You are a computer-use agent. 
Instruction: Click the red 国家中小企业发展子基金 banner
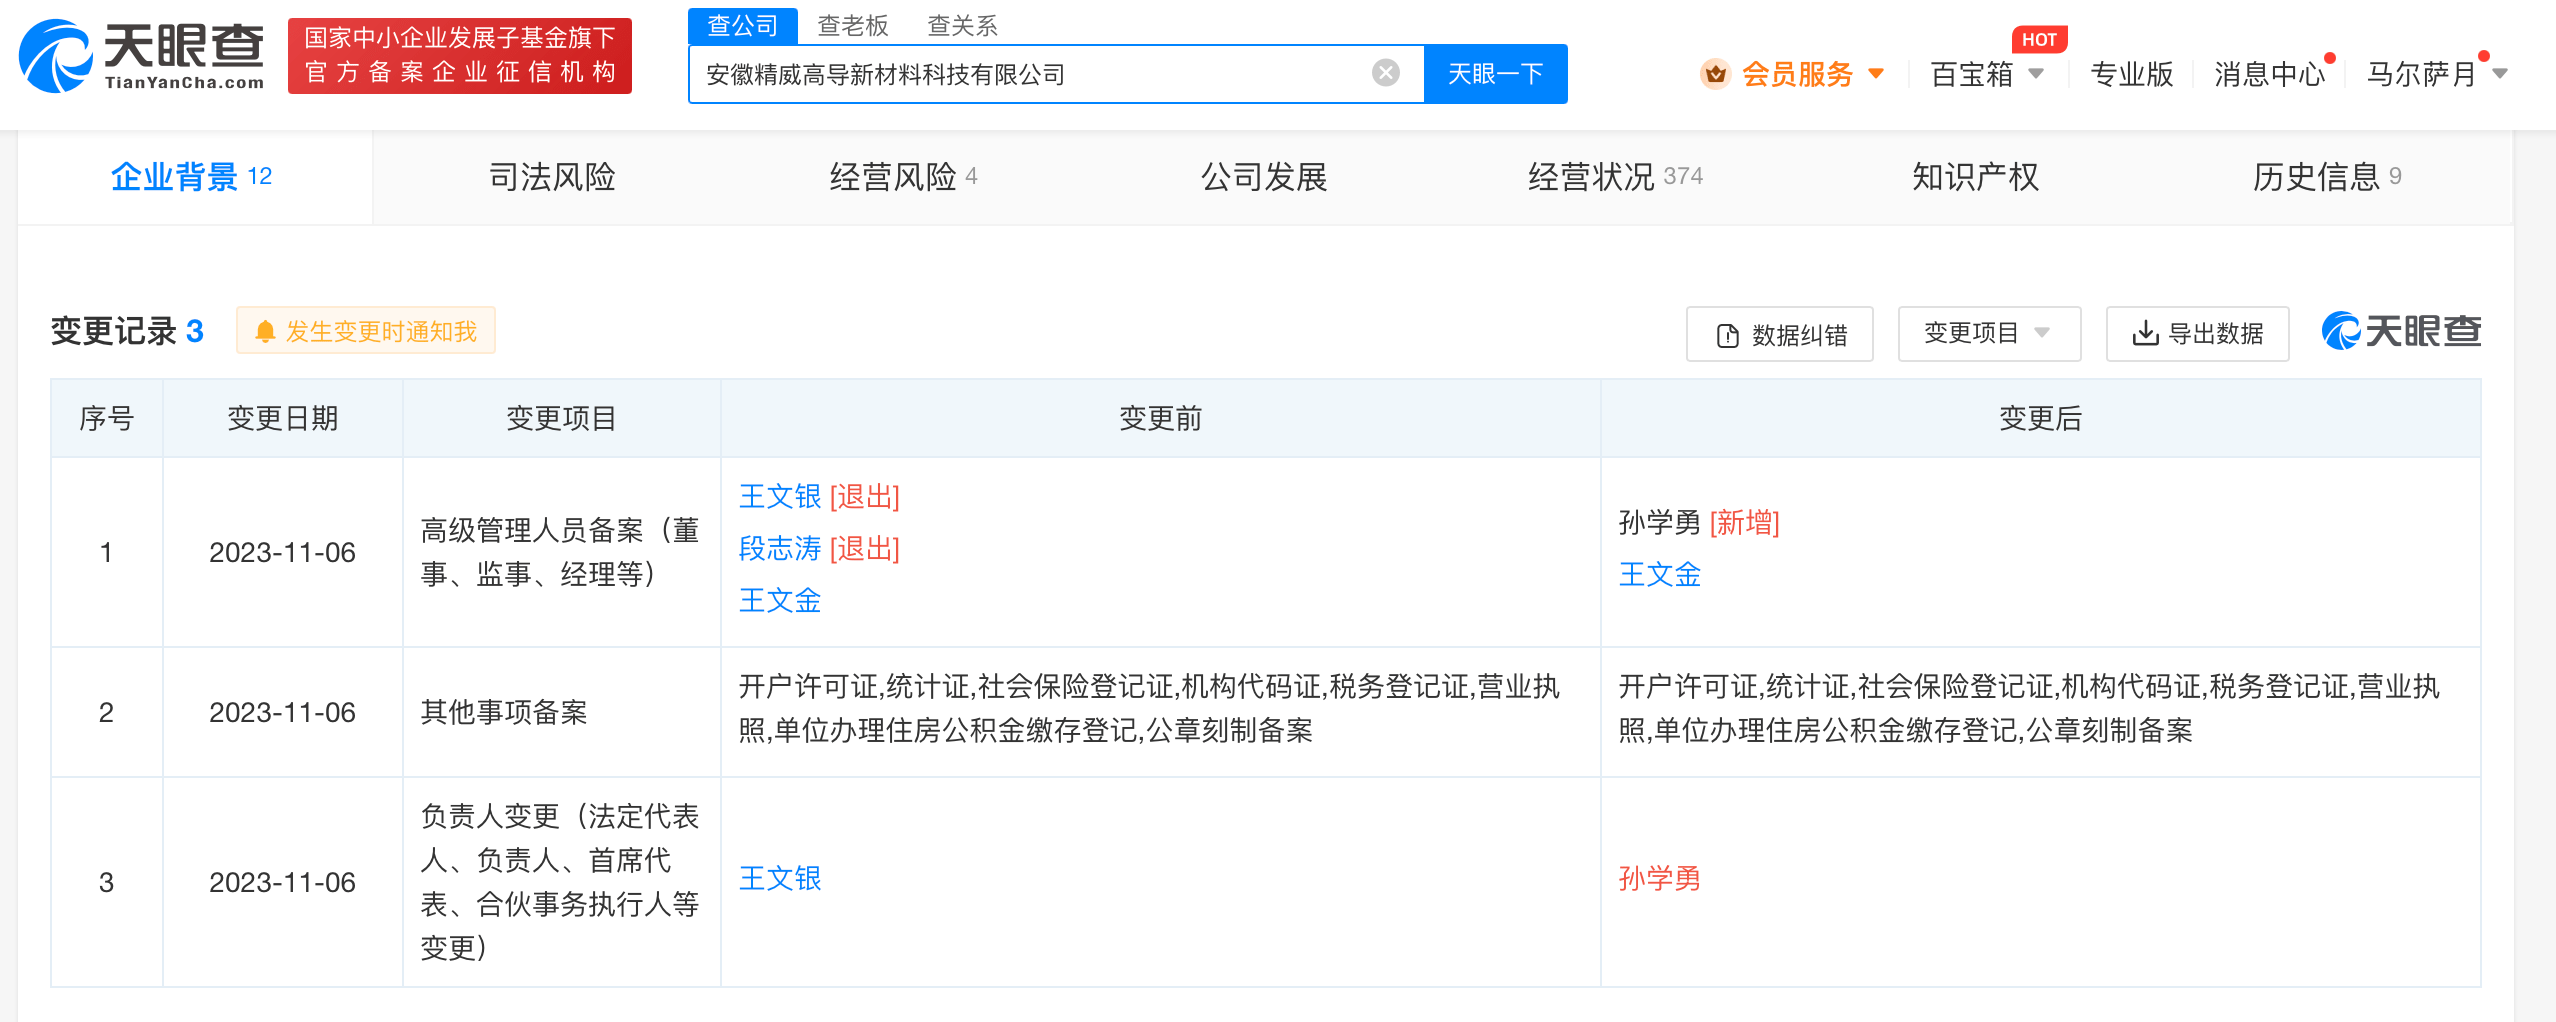click(x=460, y=56)
